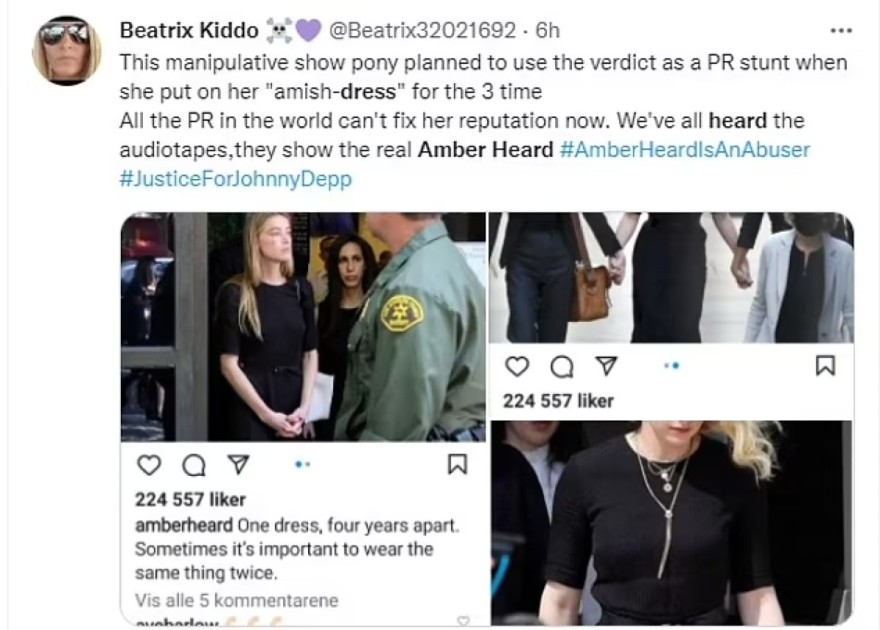Screen dimensions: 880x630
Task: Open the tweet's three-dot more options menu
Action: pos(841,31)
